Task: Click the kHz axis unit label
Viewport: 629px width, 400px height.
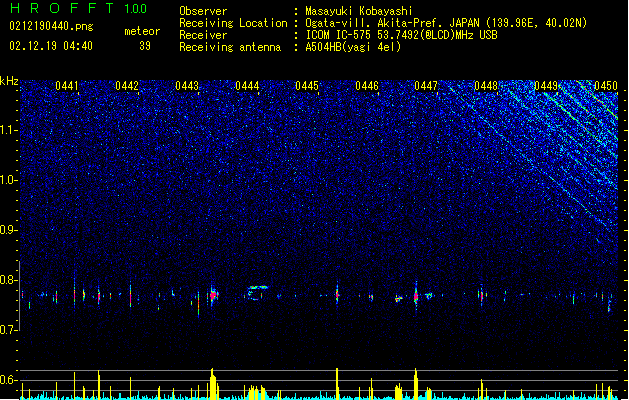Action: [9, 81]
